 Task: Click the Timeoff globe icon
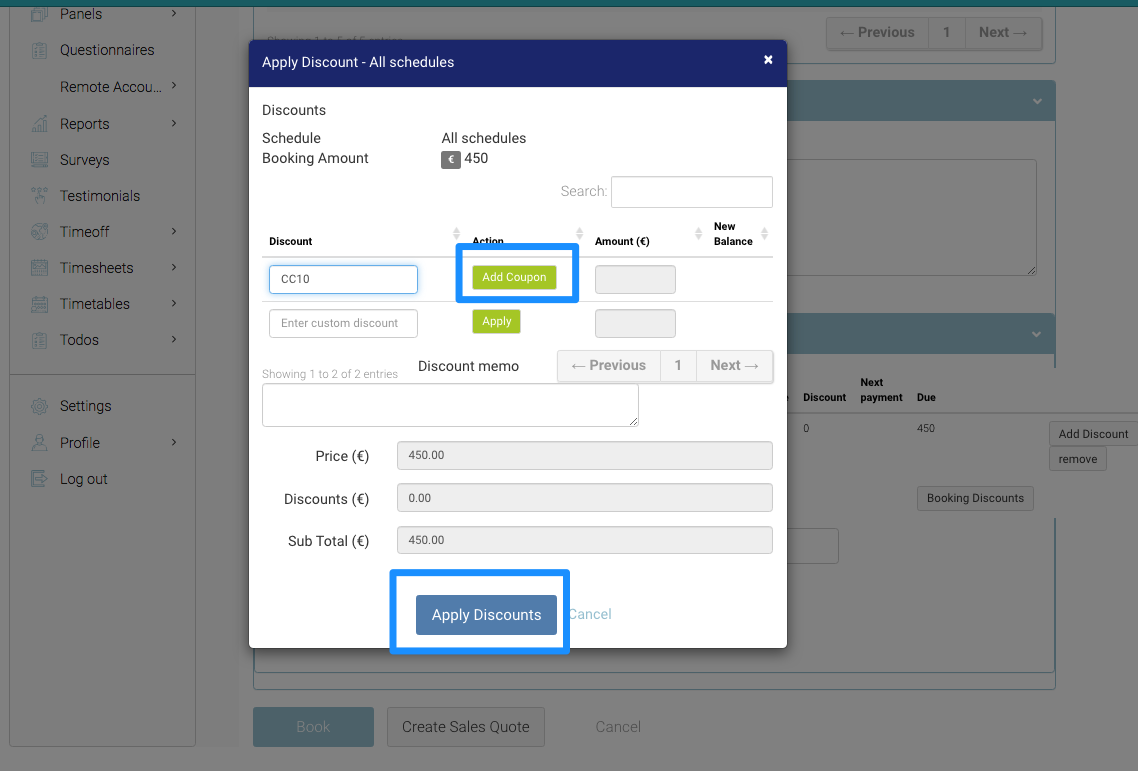[39, 232]
